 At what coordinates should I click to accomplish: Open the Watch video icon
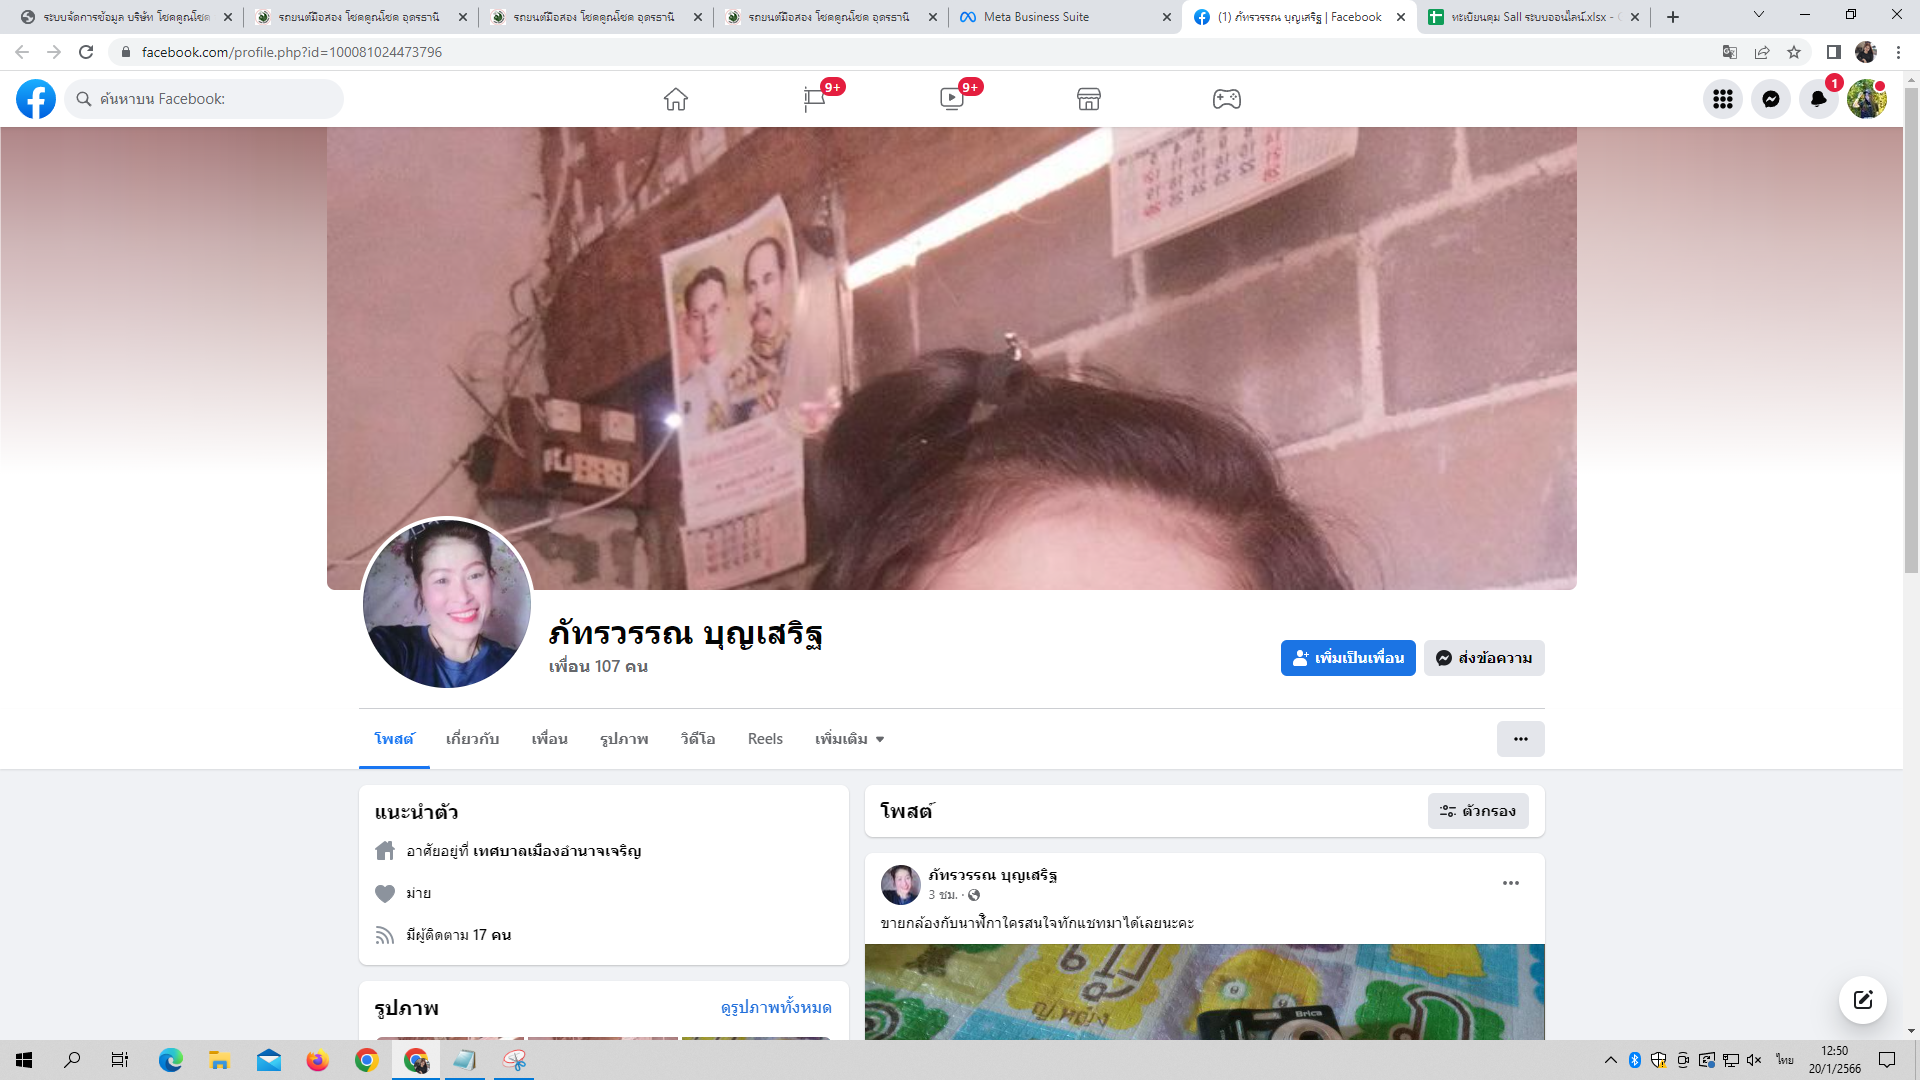pos(951,99)
